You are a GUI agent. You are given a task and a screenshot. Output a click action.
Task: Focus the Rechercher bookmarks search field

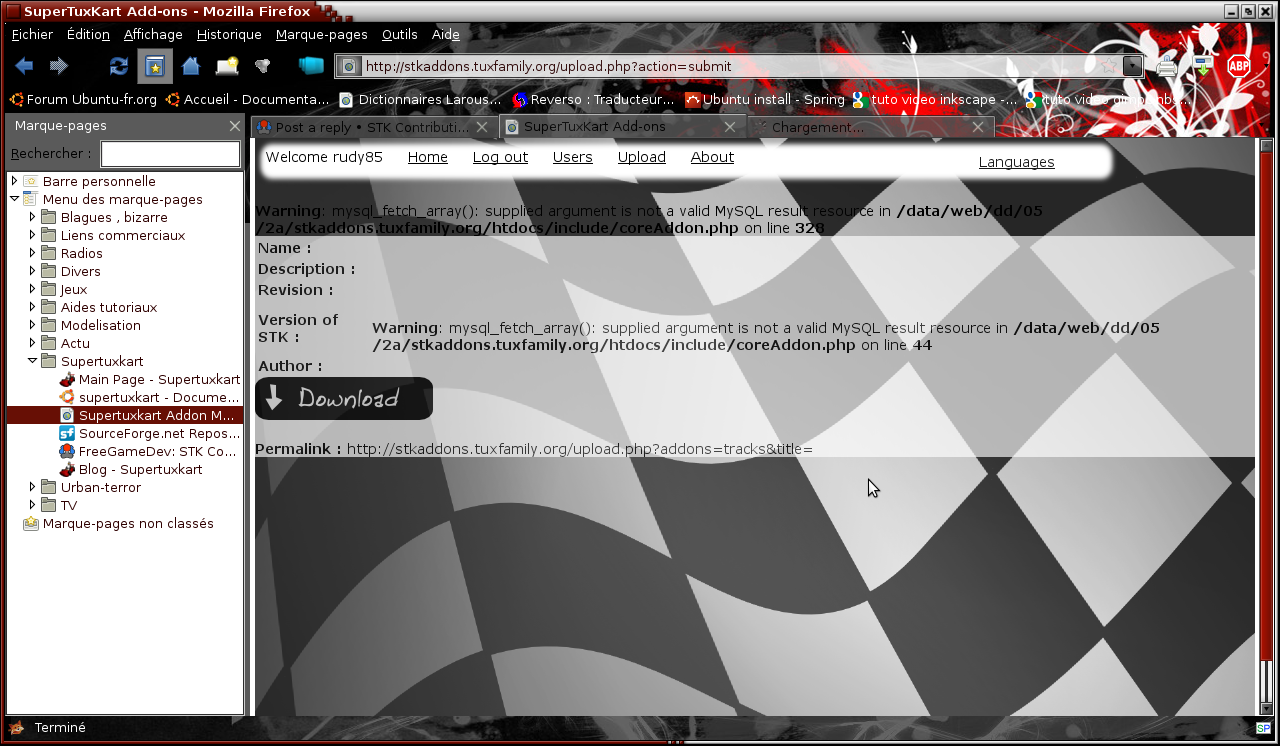tap(170, 154)
